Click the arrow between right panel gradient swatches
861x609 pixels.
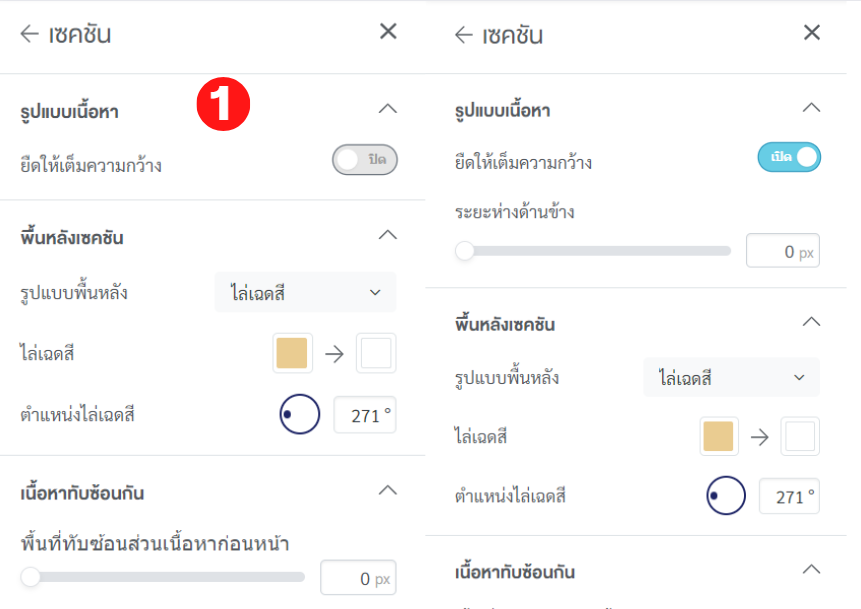point(760,437)
